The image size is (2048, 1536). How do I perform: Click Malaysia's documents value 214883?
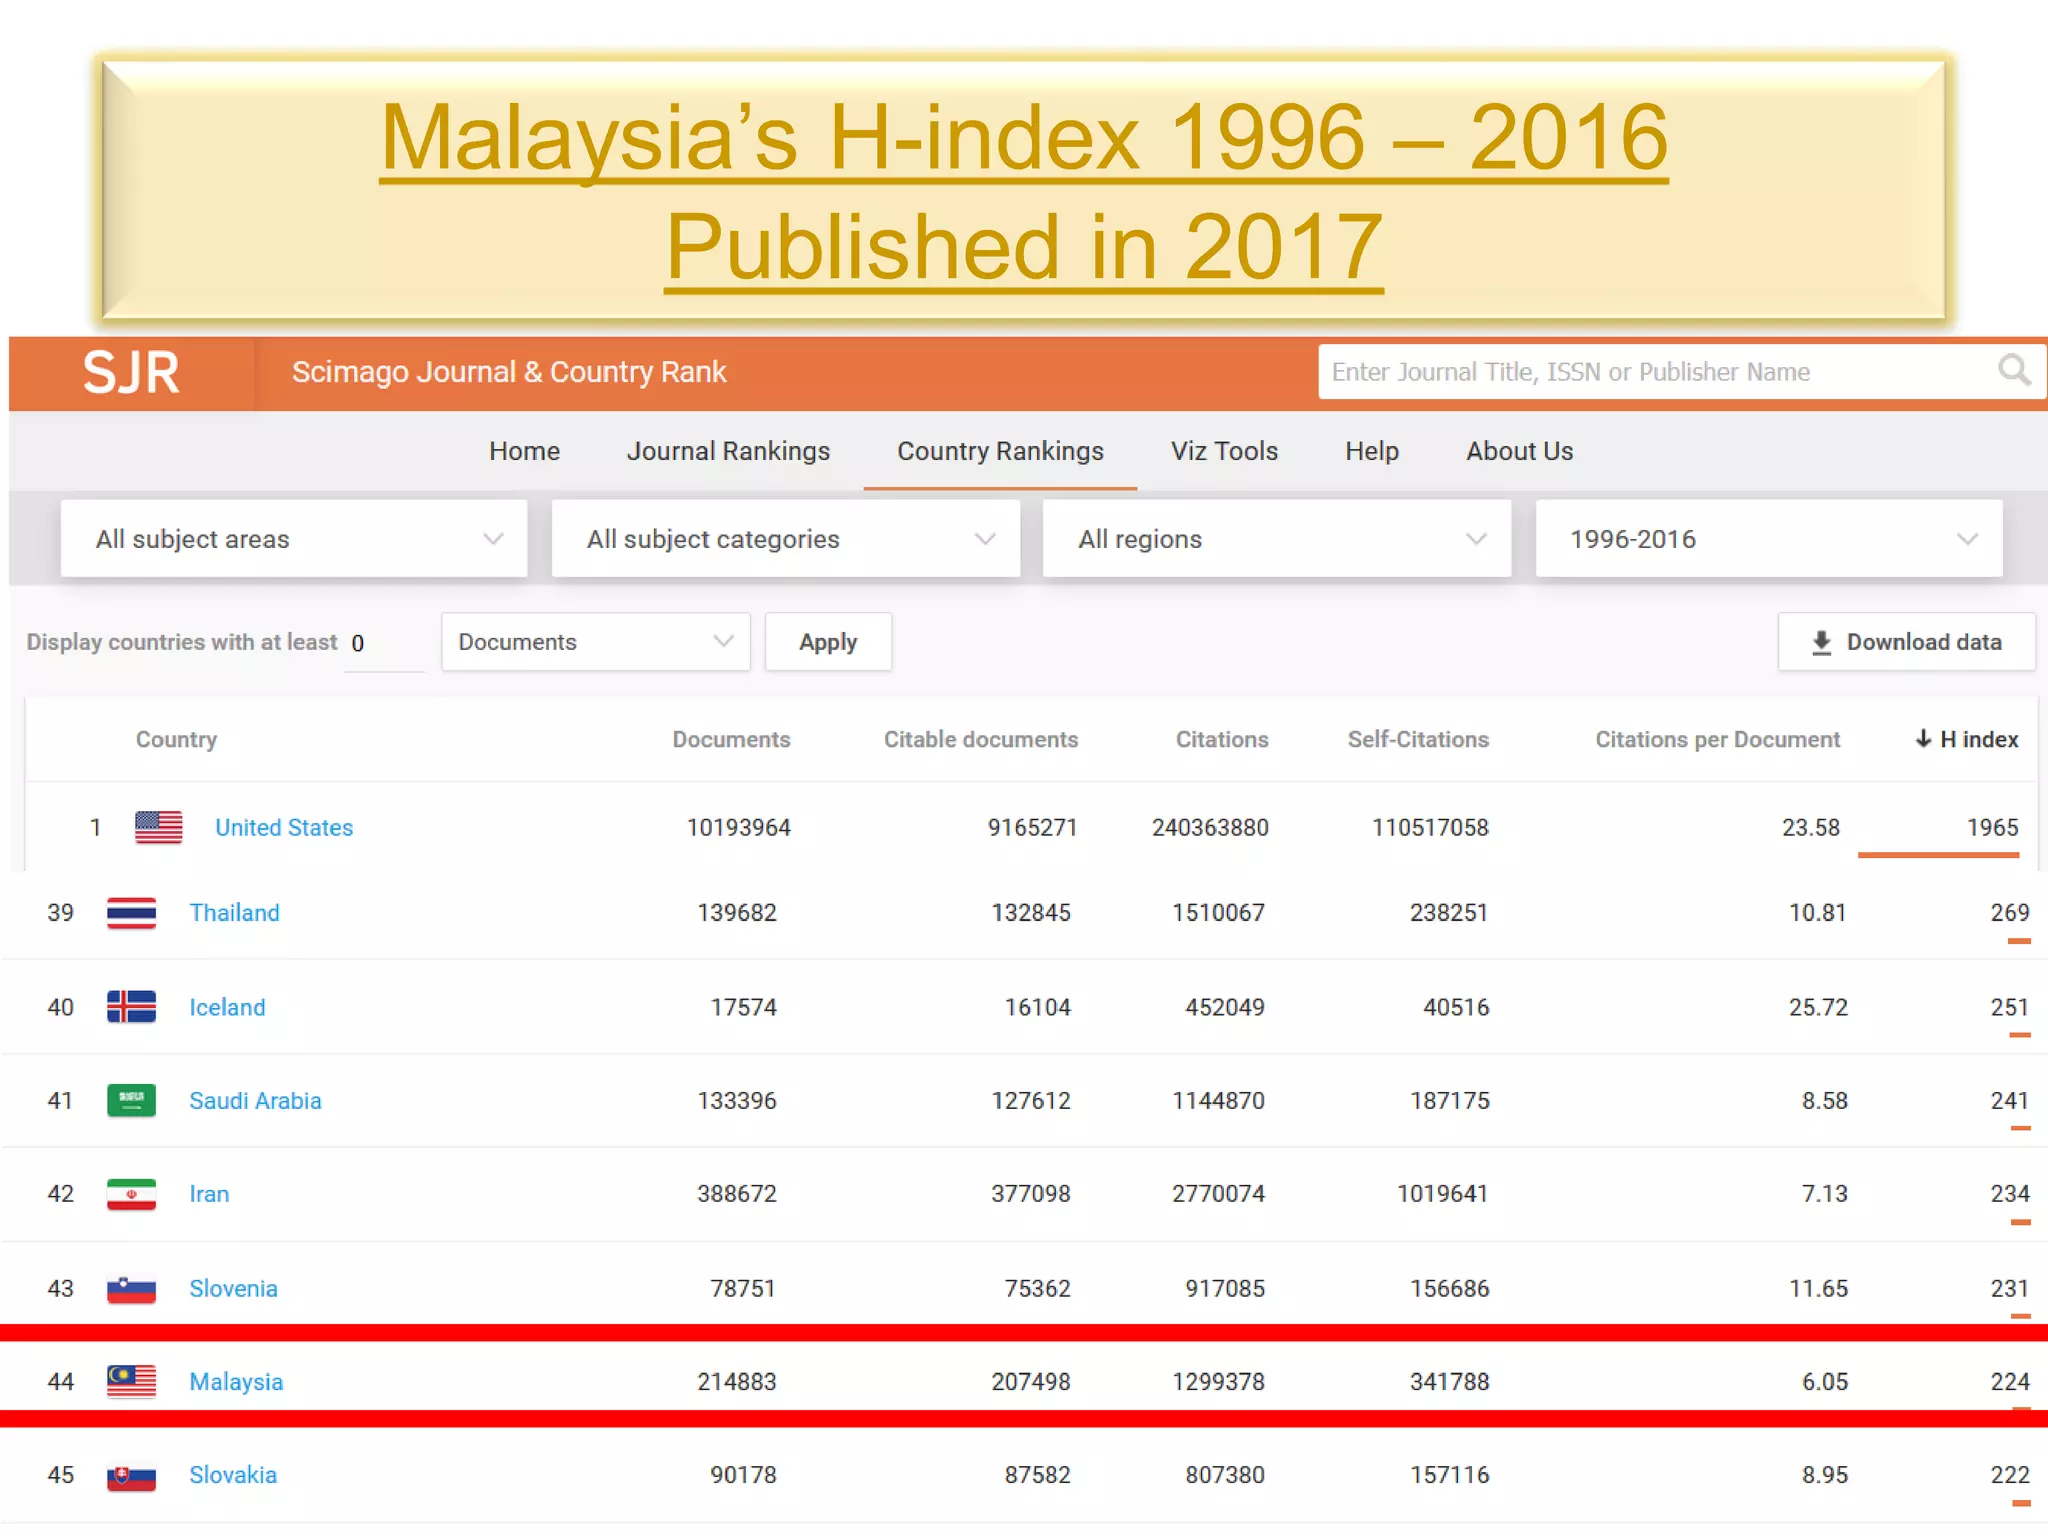pyautogui.click(x=737, y=1382)
